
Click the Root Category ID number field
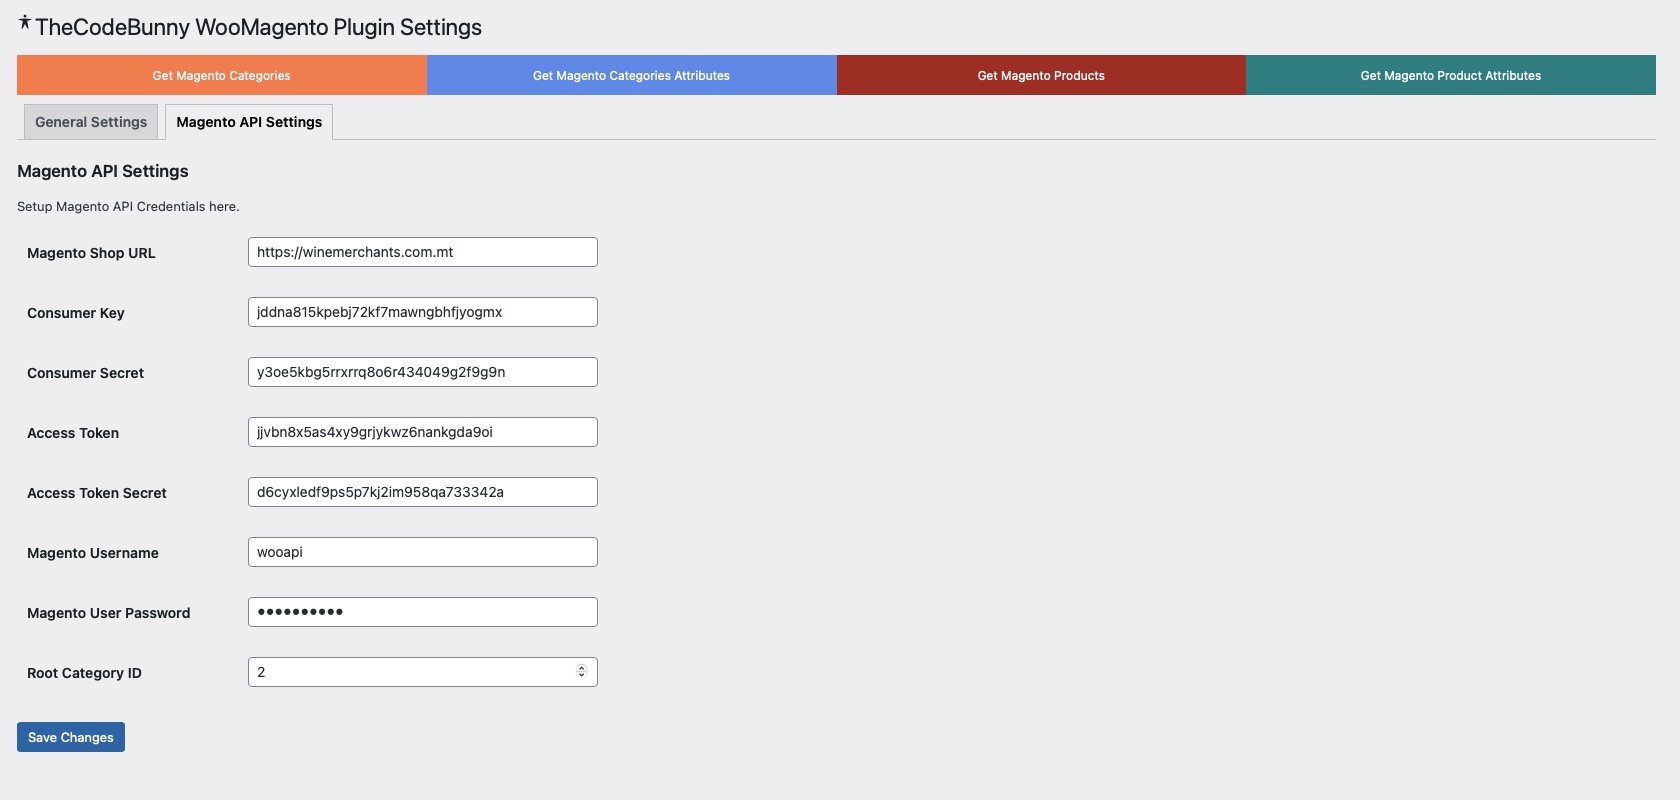pyautogui.click(x=423, y=672)
